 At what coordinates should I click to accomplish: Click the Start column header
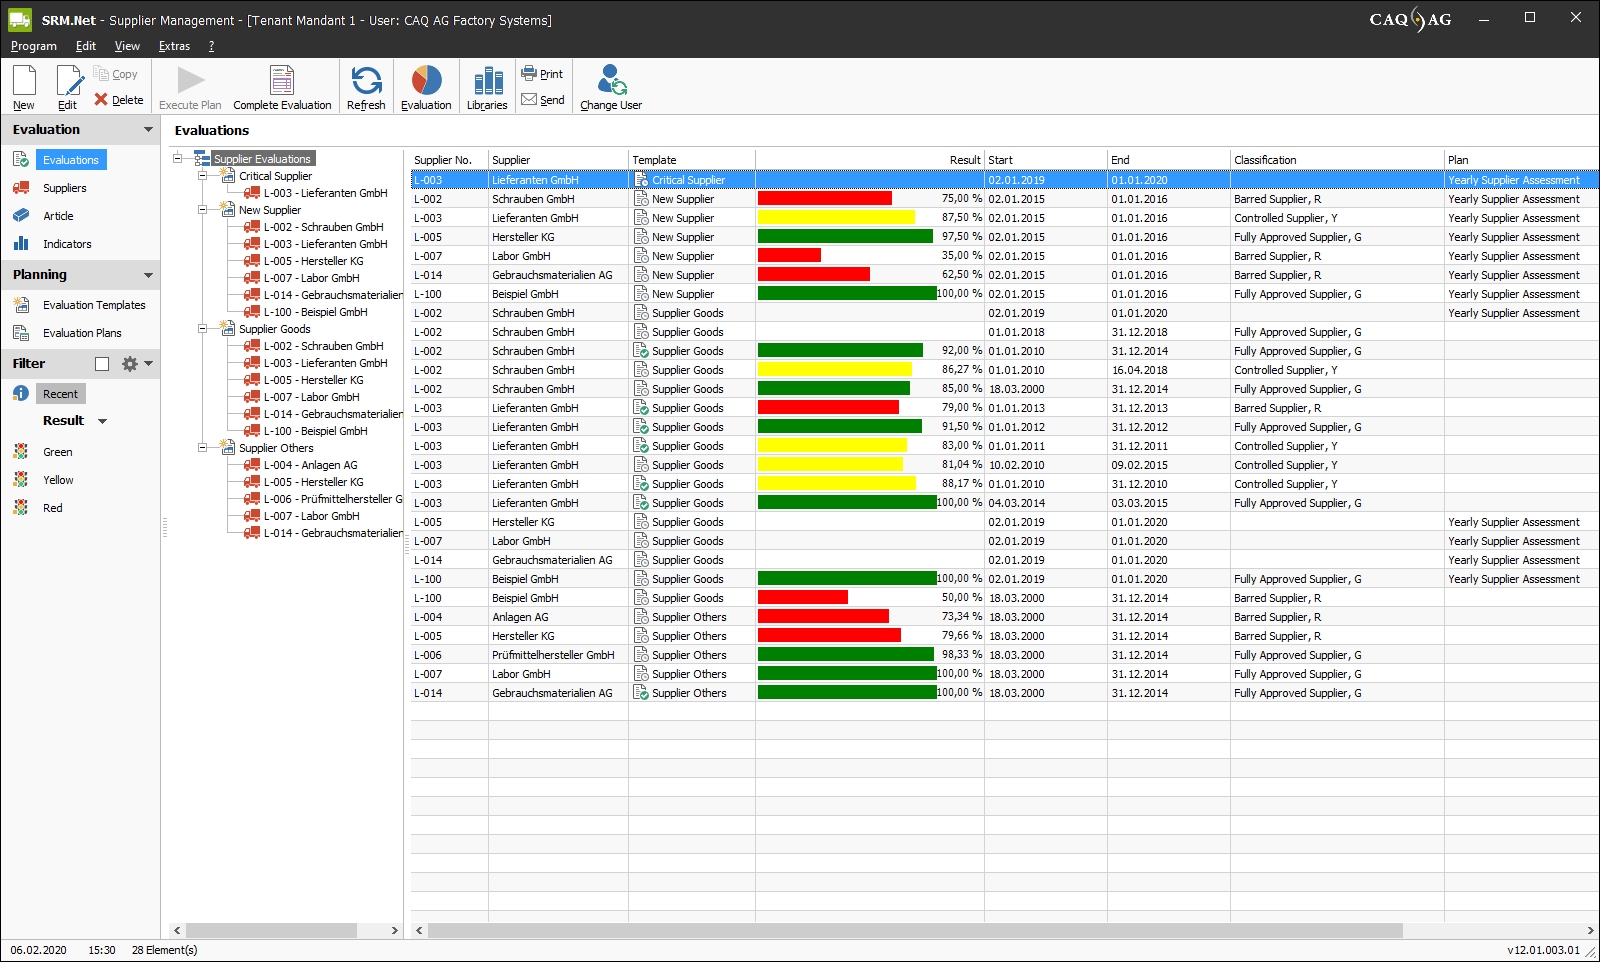[1046, 160]
